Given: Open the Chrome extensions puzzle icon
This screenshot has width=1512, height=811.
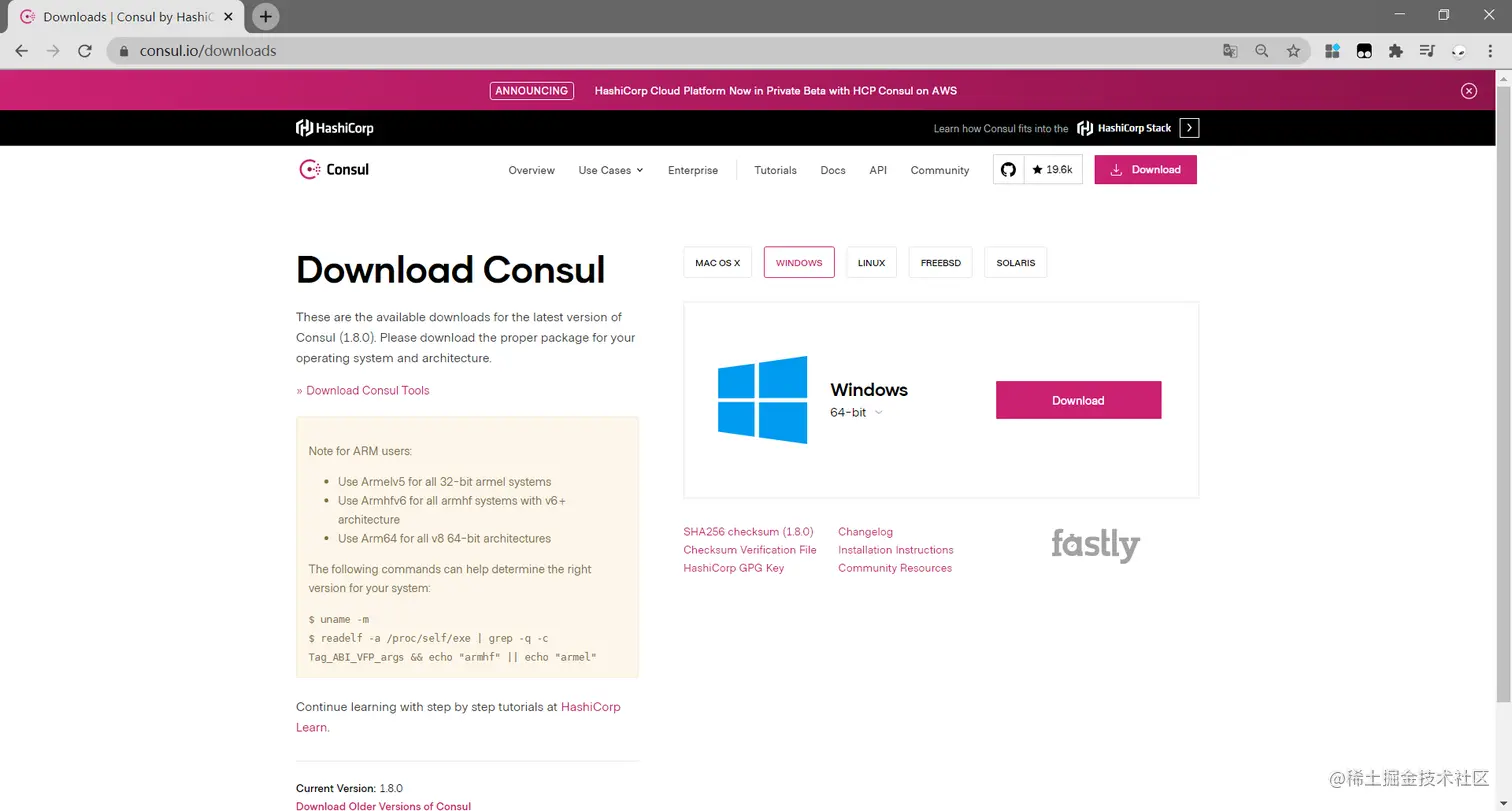Looking at the screenshot, I should click(1396, 51).
